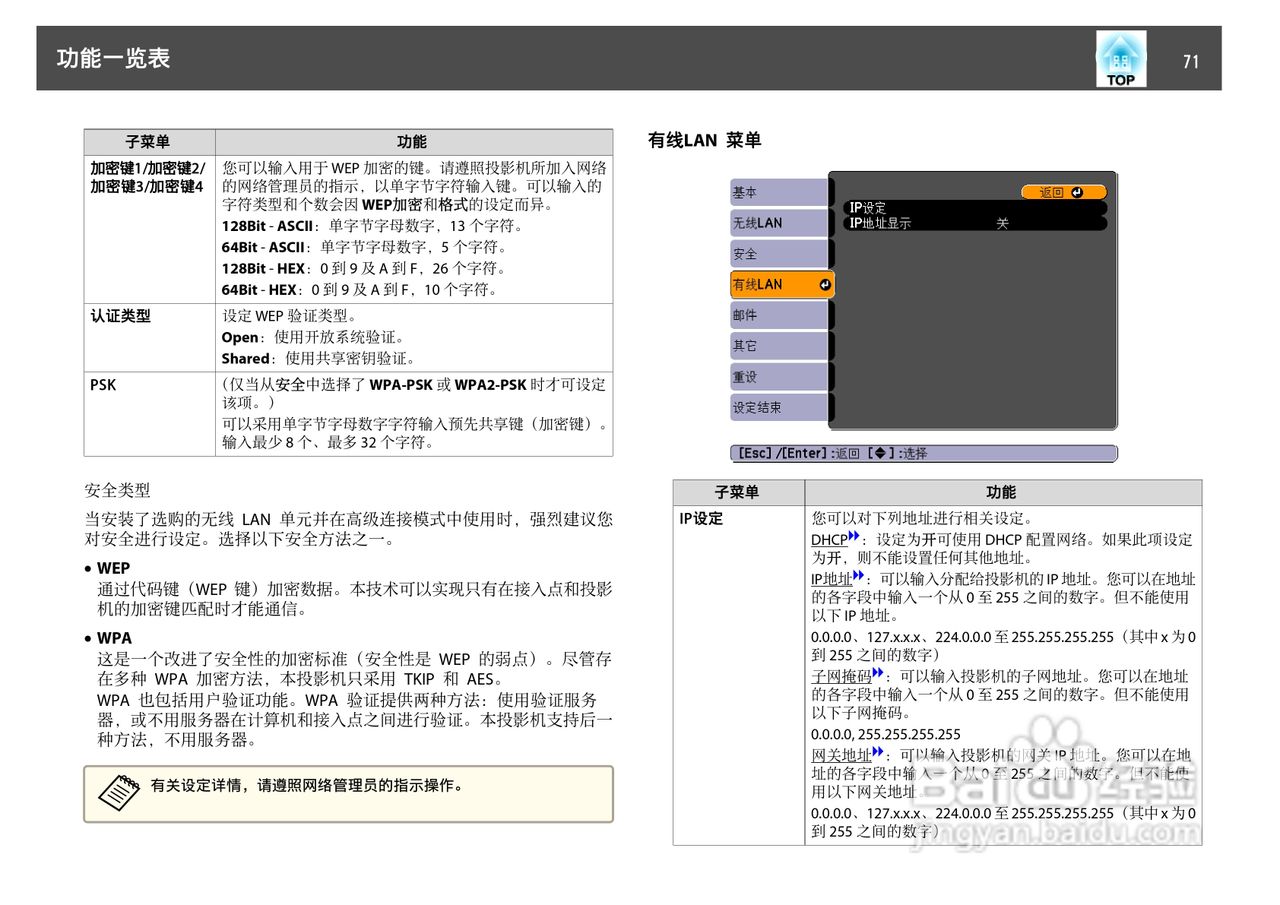Image resolution: width=1280 pixels, height=905 pixels.
Task: Click the [Esc]/[Enter] hint status bar
Action: [x=924, y=453]
